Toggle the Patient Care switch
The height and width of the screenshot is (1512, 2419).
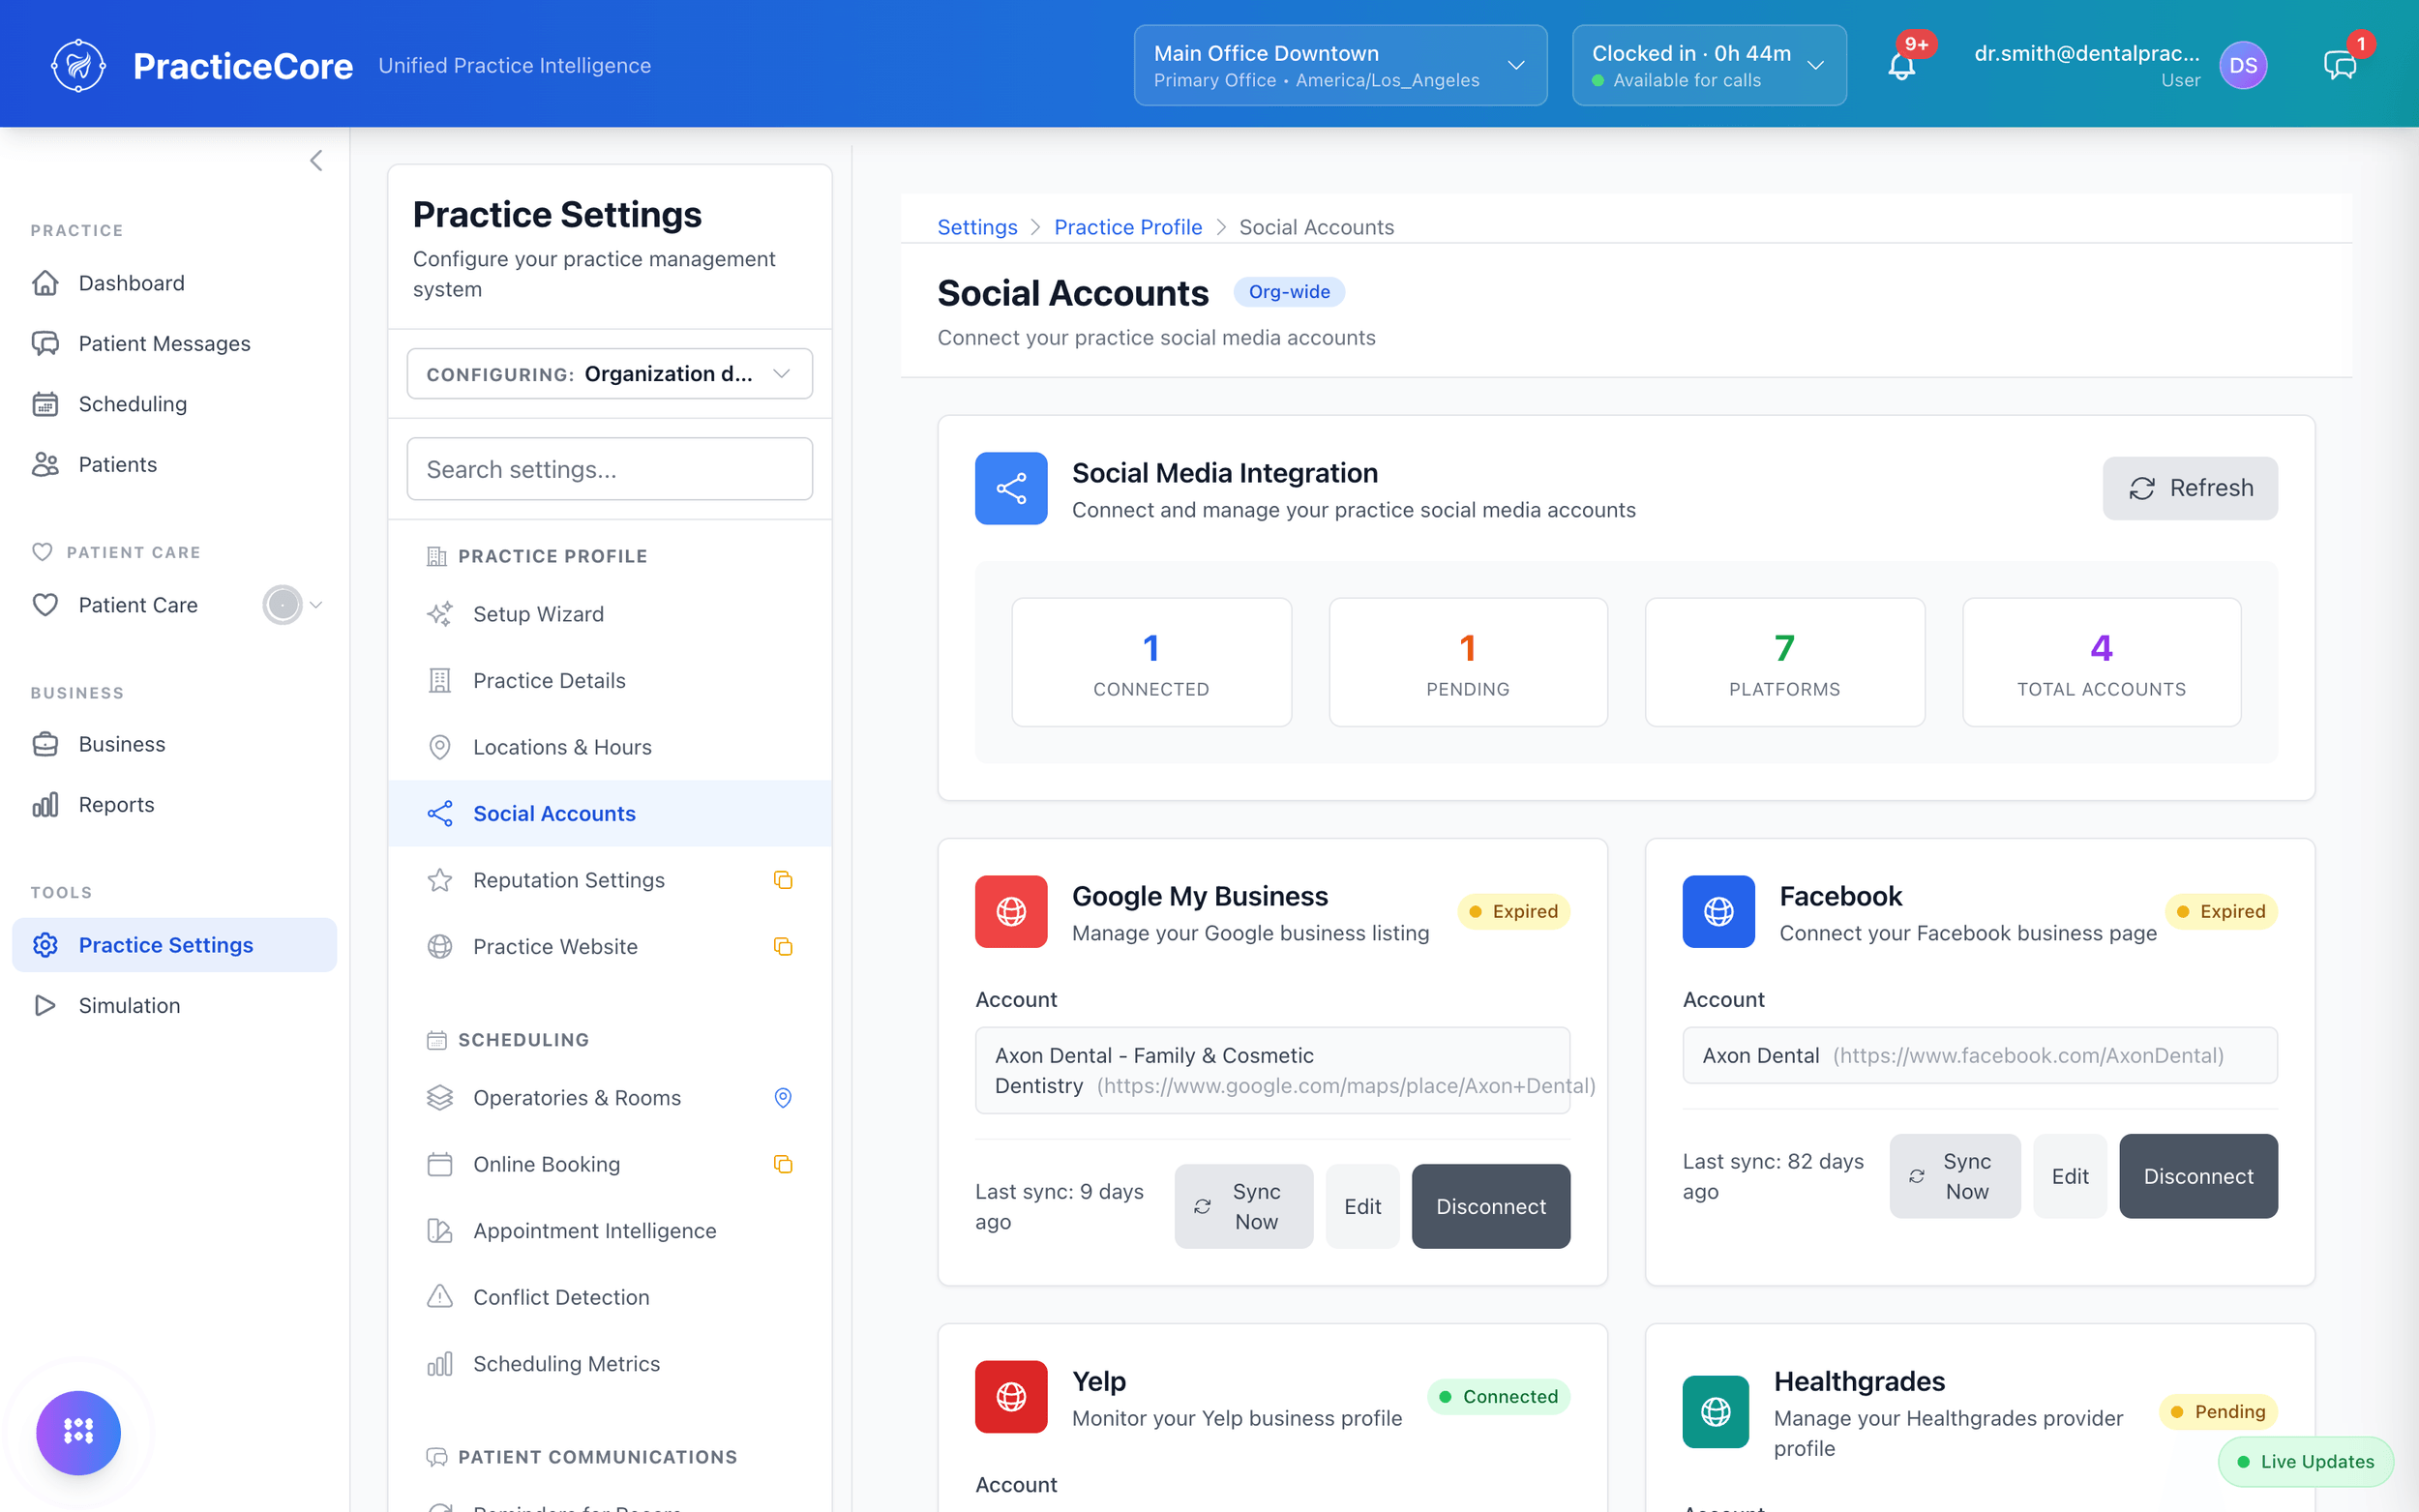point(282,605)
